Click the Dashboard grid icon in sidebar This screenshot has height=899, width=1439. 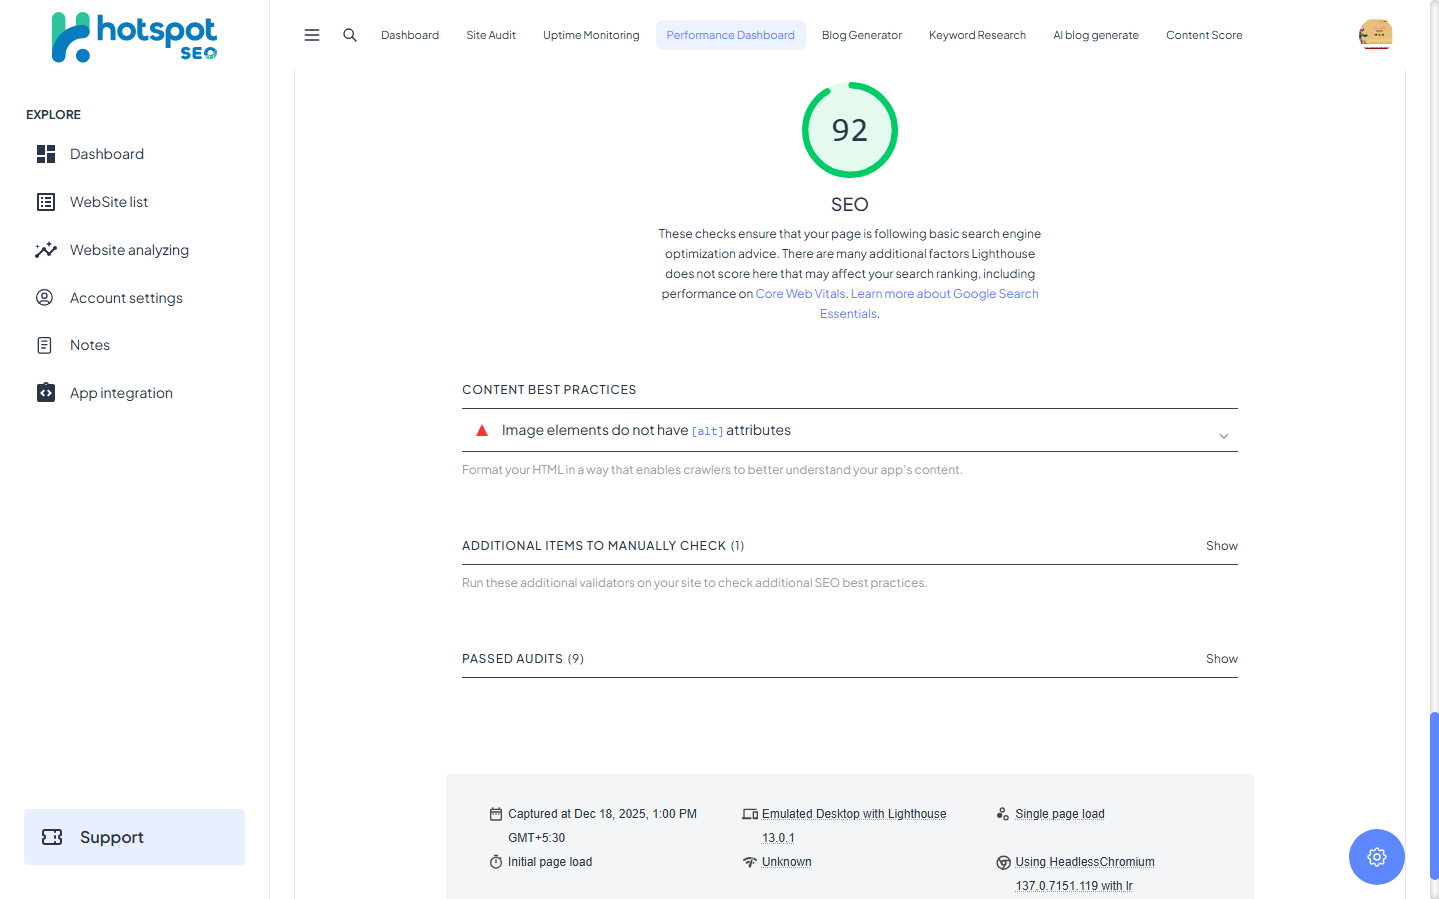pyautogui.click(x=46, y=154)
